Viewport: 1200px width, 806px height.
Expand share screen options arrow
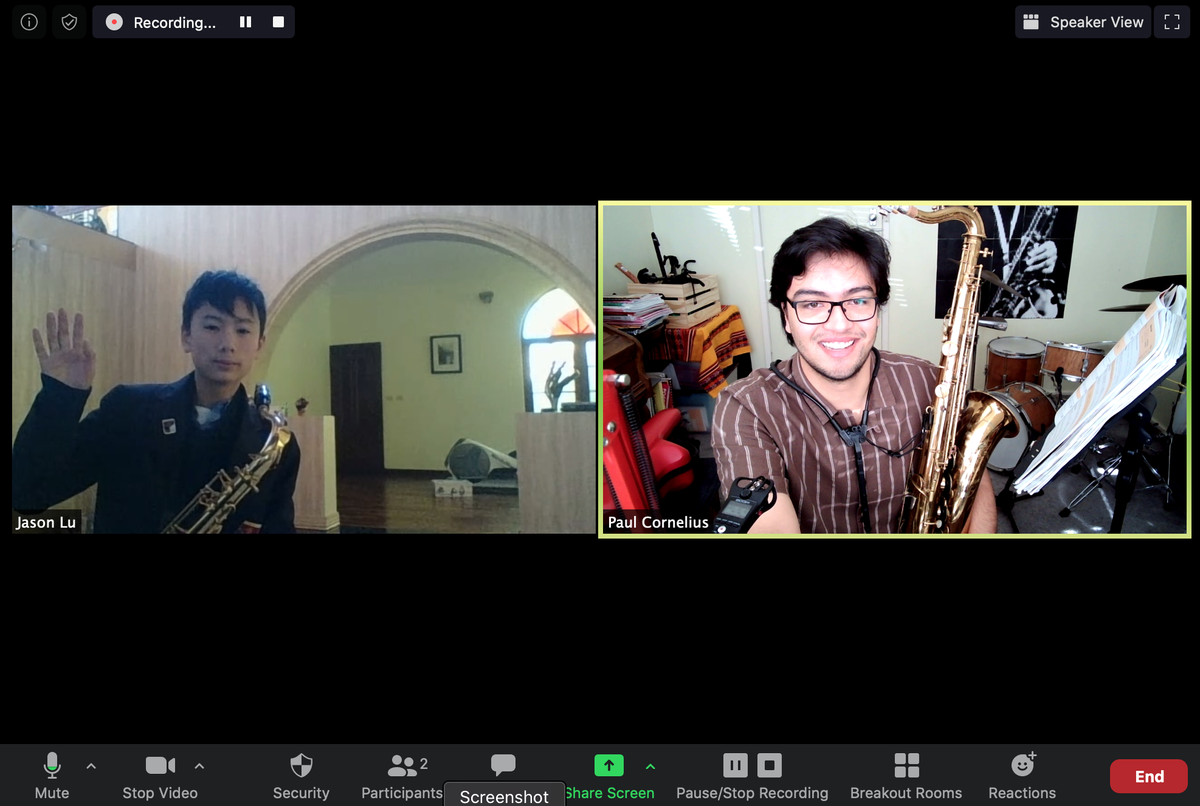point(650,766)
